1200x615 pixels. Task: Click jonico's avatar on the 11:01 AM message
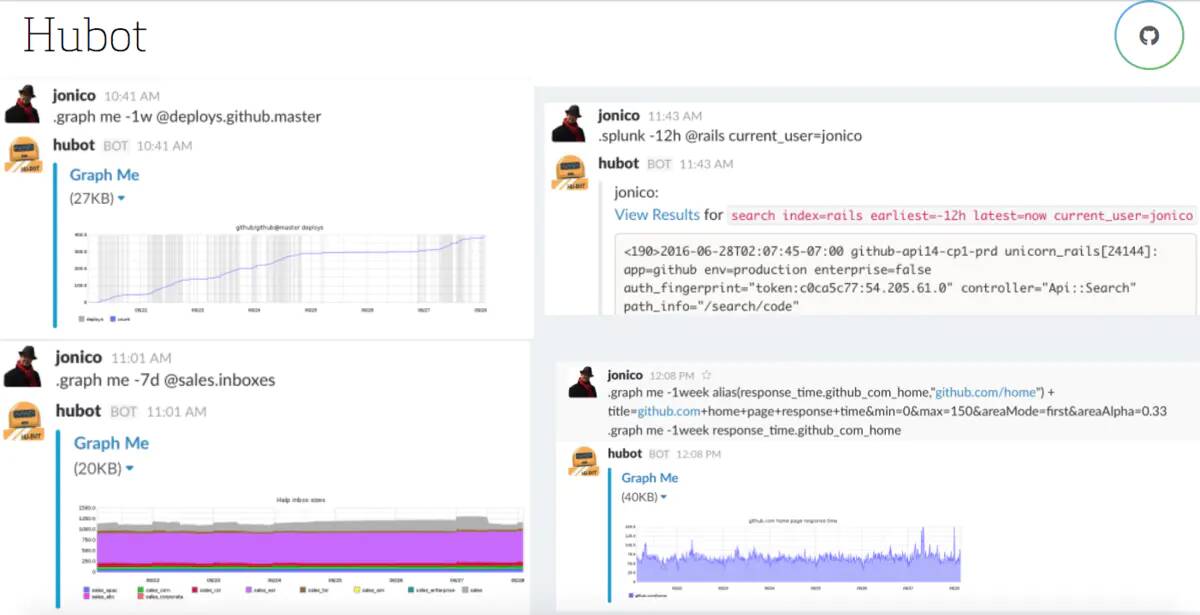tap(22, 367)
